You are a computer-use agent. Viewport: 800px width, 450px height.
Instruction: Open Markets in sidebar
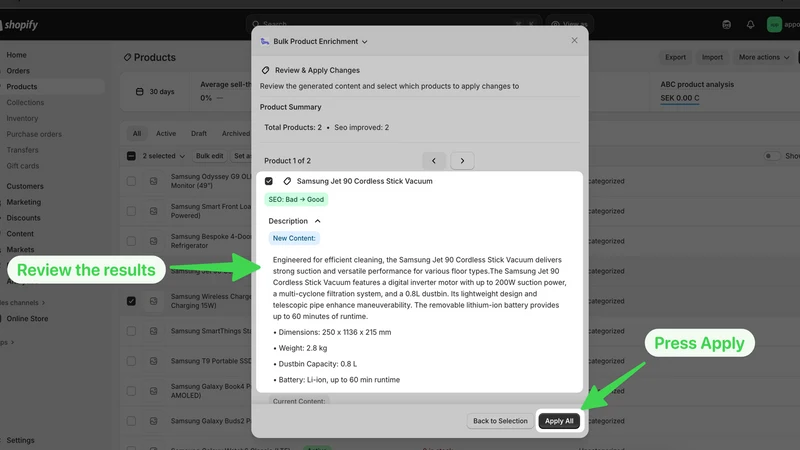pyautogui.click(x=20, y=249)
